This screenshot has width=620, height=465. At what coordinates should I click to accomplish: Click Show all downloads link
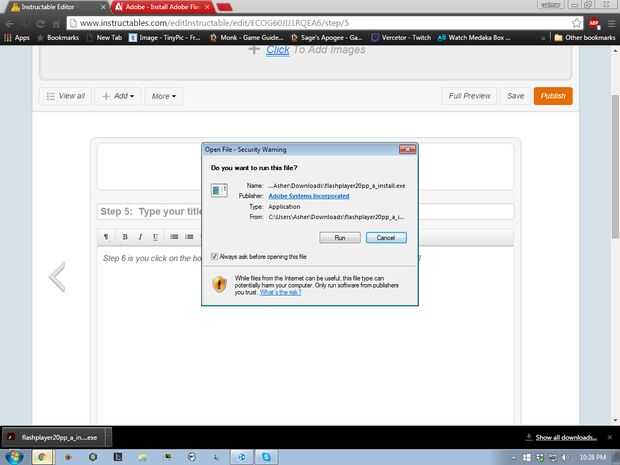pos(566,437)
